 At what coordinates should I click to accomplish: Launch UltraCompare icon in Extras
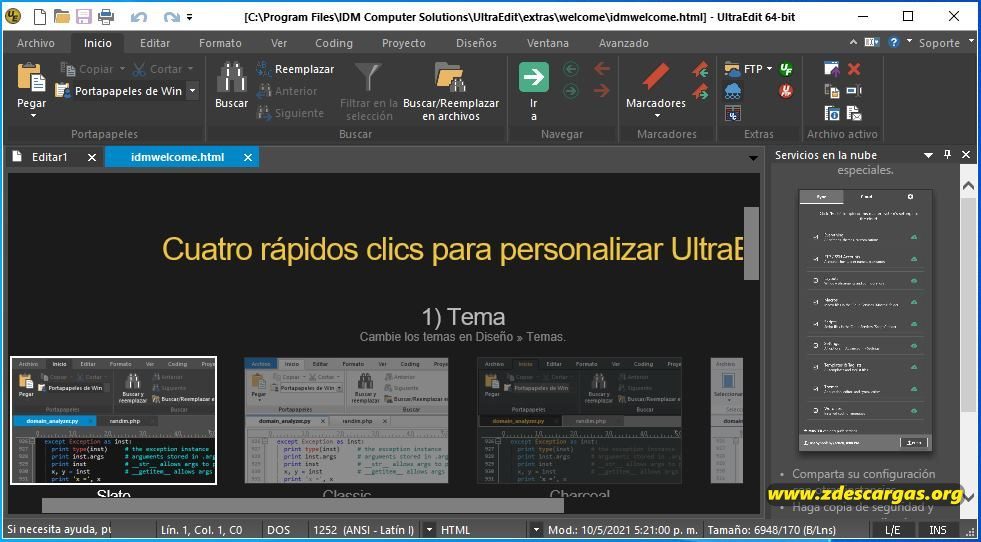[733, 113]
